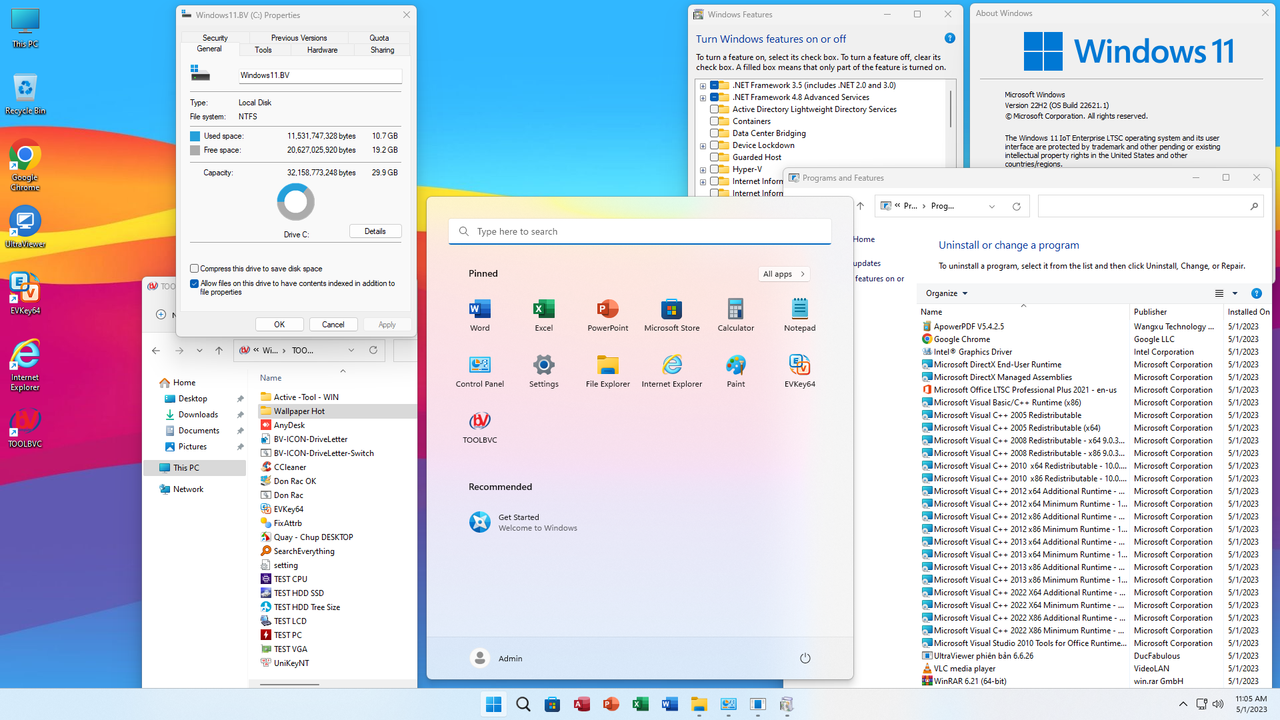Screen dimensions: 1280x720
Task: Select the UltraViewer desktop shortcut
Action: [x=25, y=228]
